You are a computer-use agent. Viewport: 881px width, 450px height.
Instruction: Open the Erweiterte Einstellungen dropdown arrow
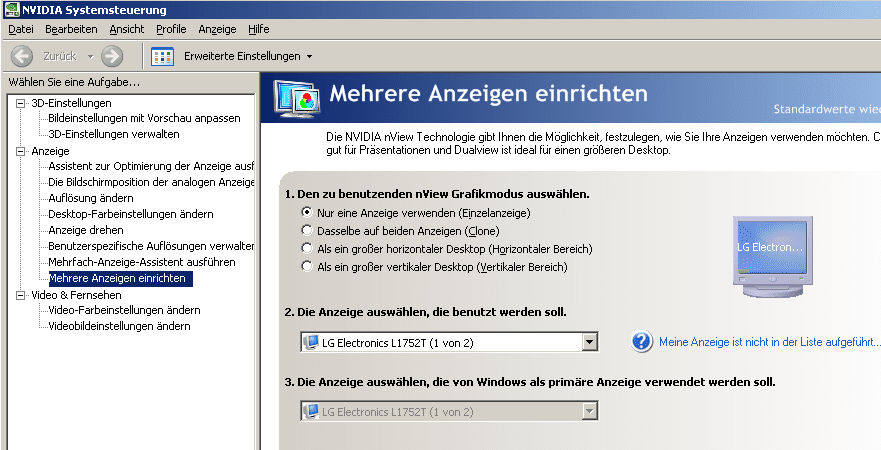pyautogui.click(x=309, y=57)
